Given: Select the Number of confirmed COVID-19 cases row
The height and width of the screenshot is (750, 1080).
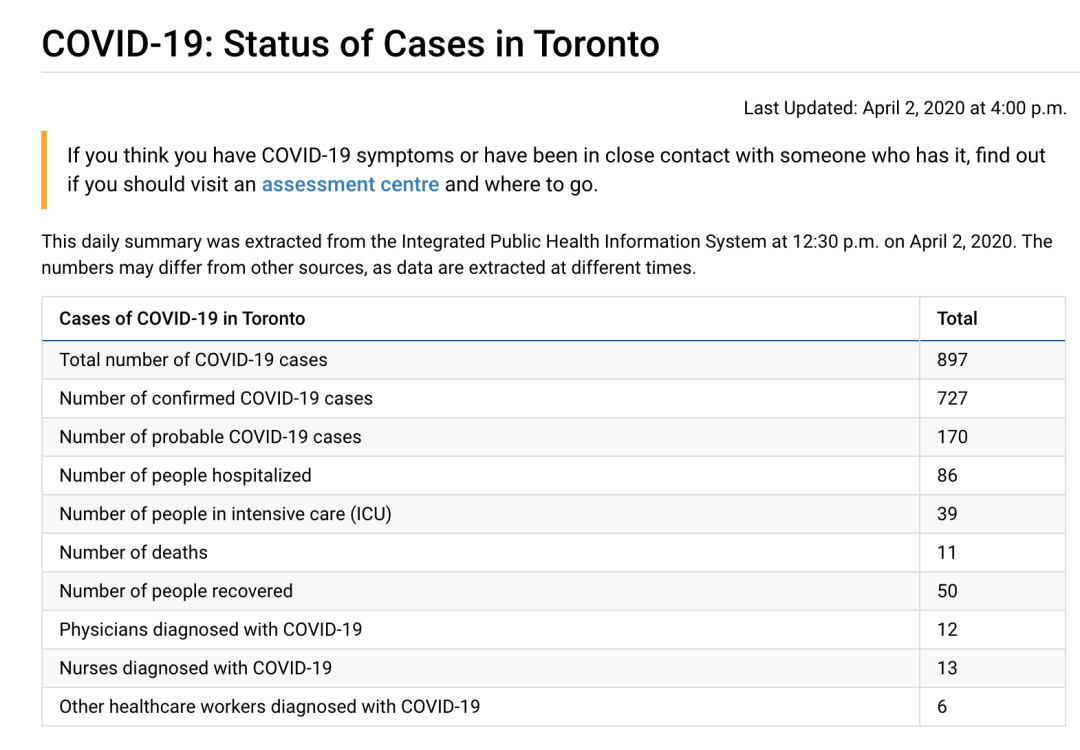Looking at the screenshot, I should coord(553,398).
